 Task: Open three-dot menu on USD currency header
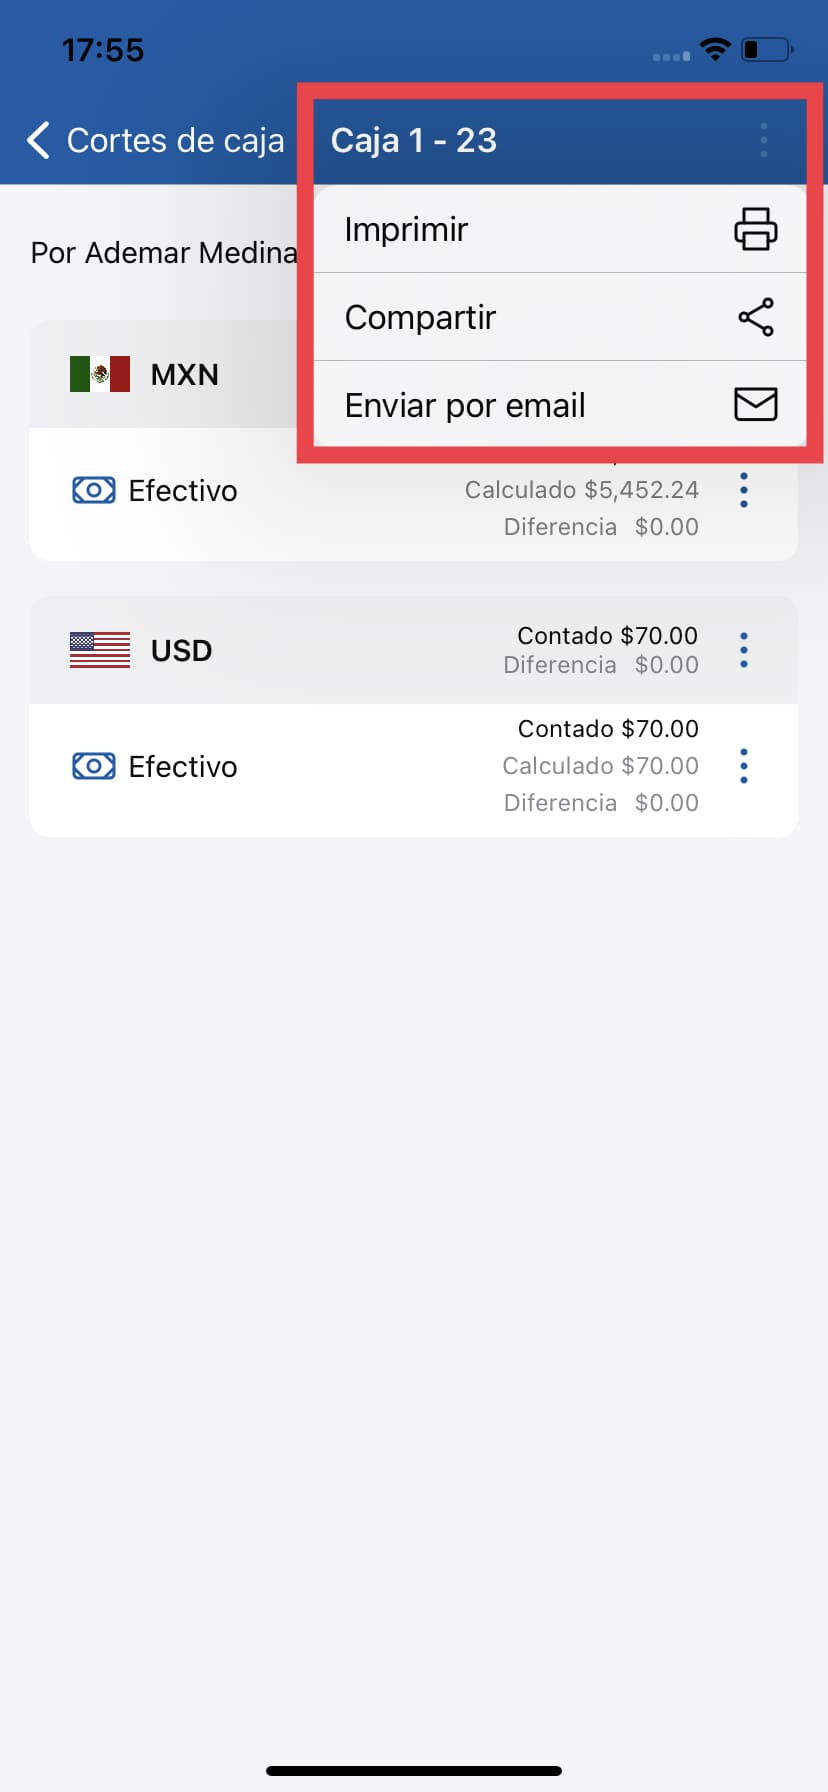(x=744, y=650)
